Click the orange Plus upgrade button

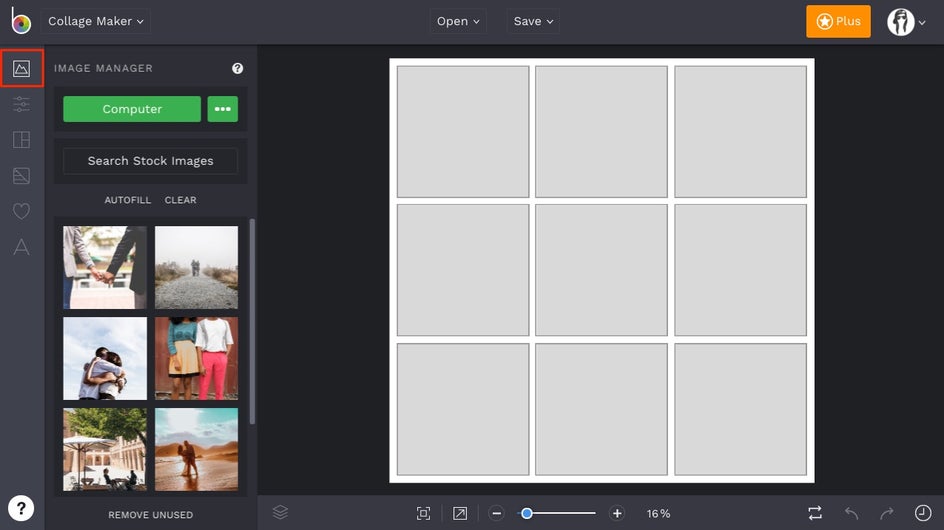click(x=839, y=21)
